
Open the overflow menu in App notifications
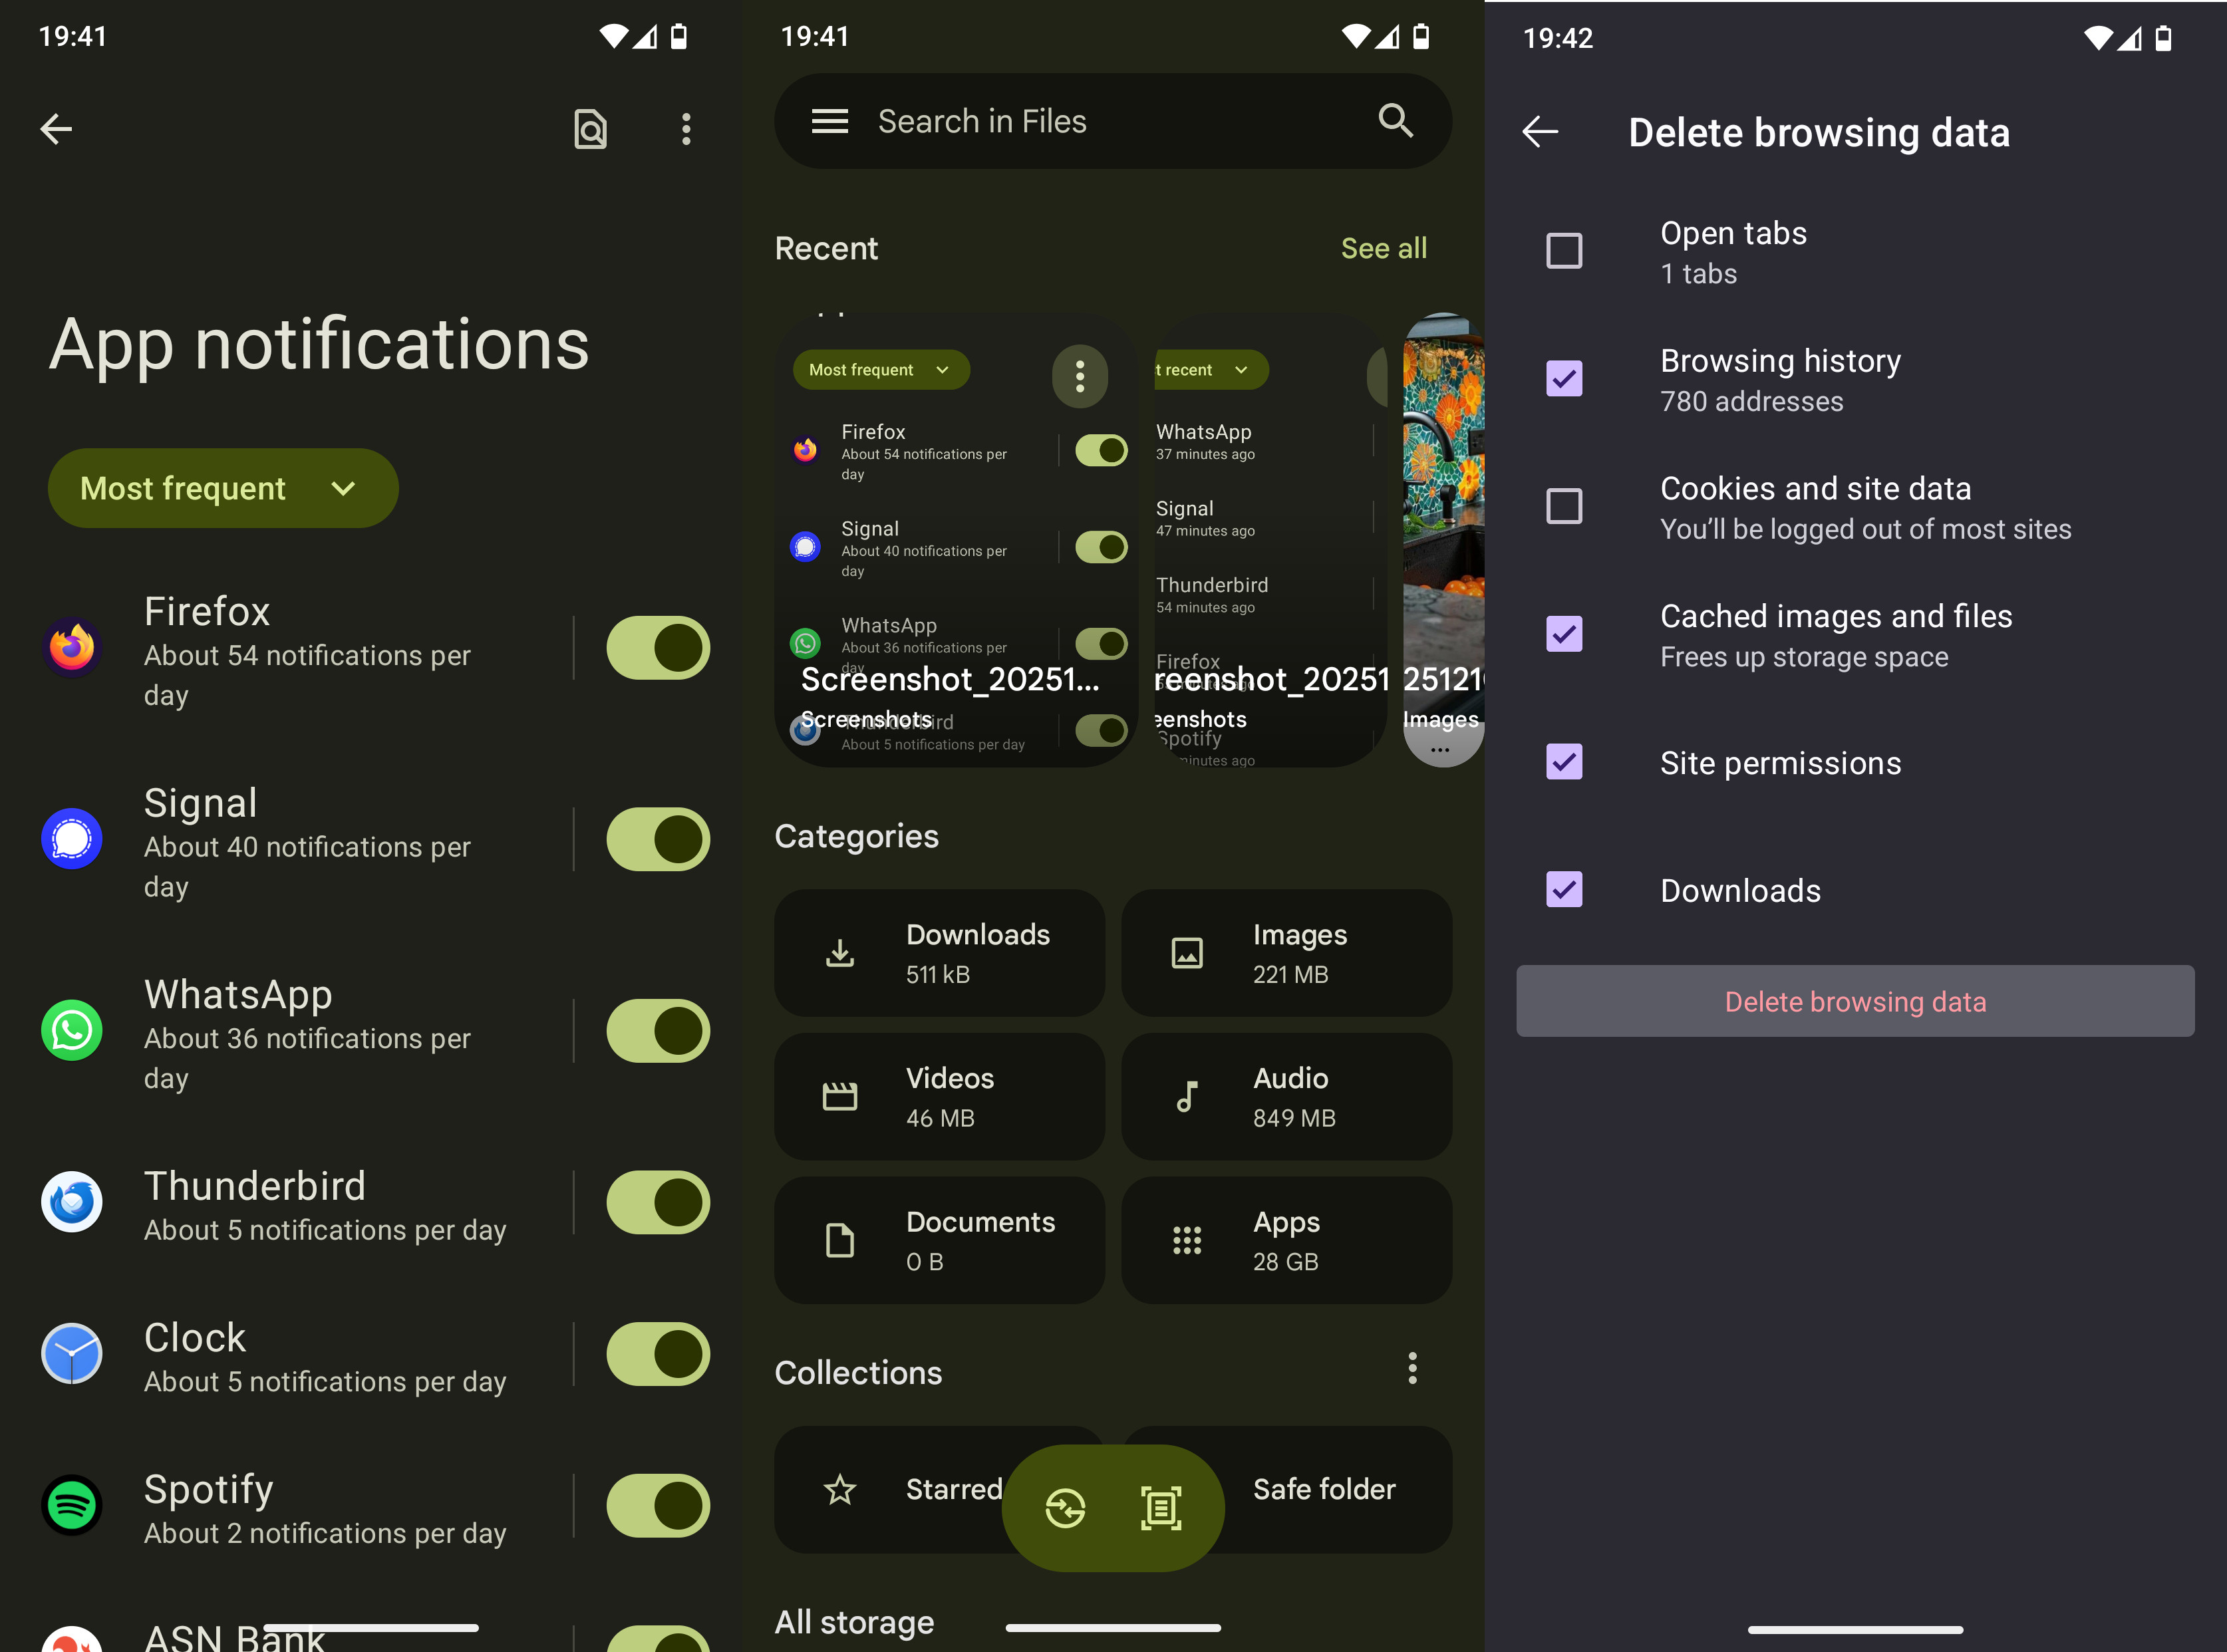click(x=686, y=128)
